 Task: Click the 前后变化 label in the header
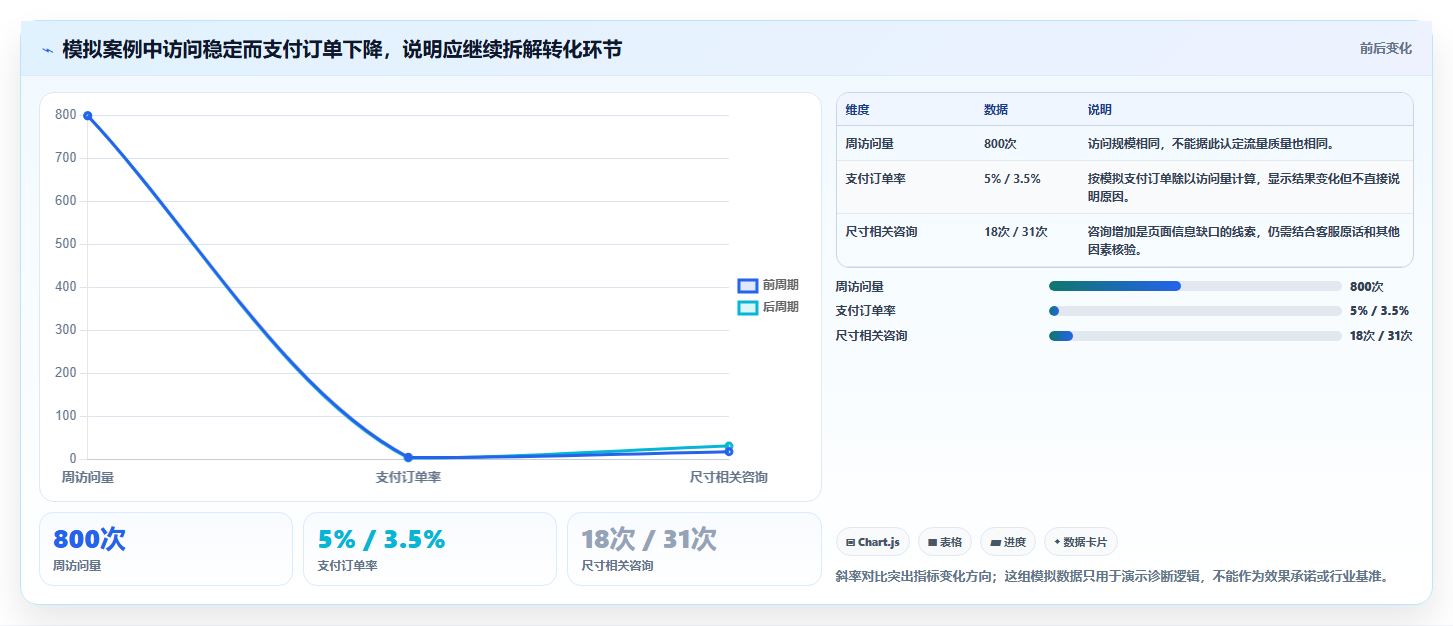[x=1385, y=48]
